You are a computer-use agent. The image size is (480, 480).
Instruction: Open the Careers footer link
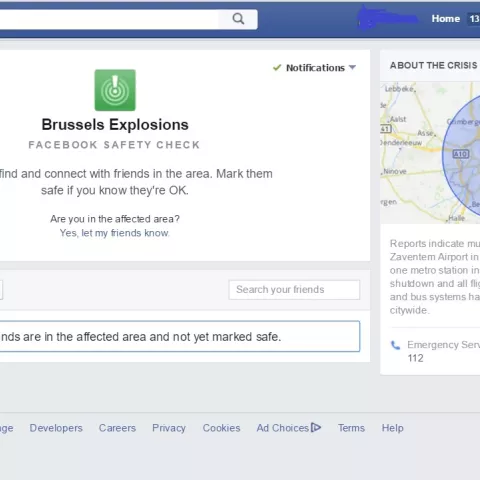(117, 428)
